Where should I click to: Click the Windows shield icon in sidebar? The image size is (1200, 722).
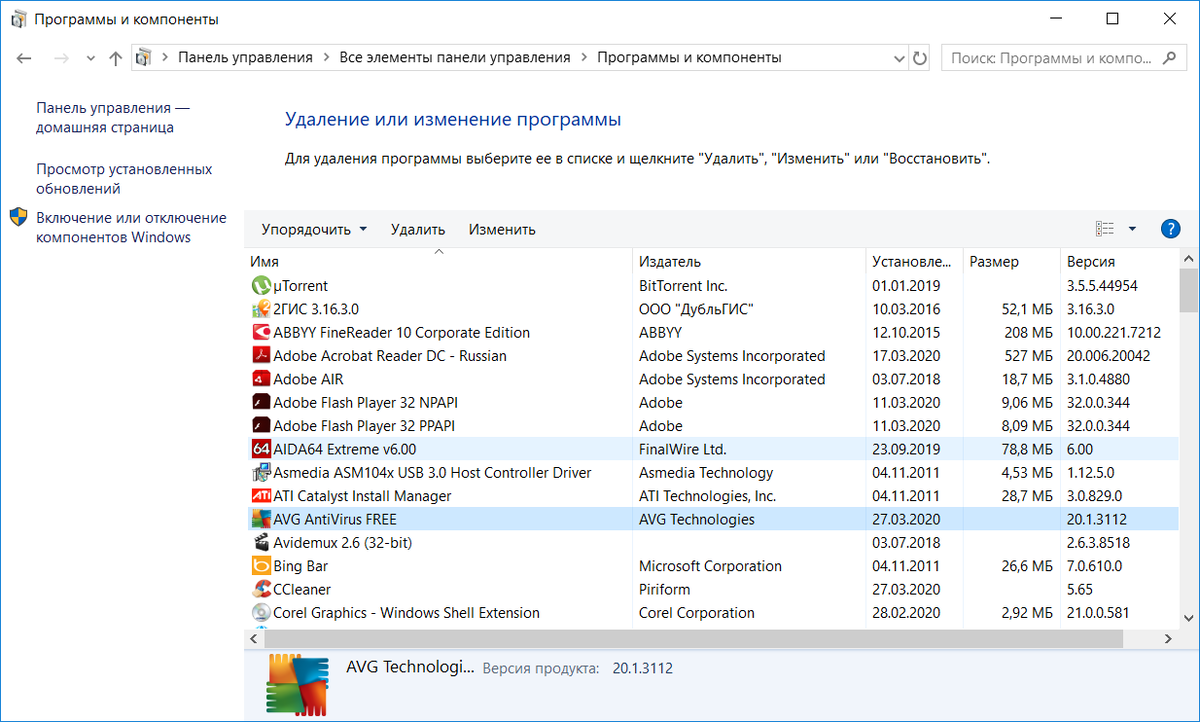[19, 218]
